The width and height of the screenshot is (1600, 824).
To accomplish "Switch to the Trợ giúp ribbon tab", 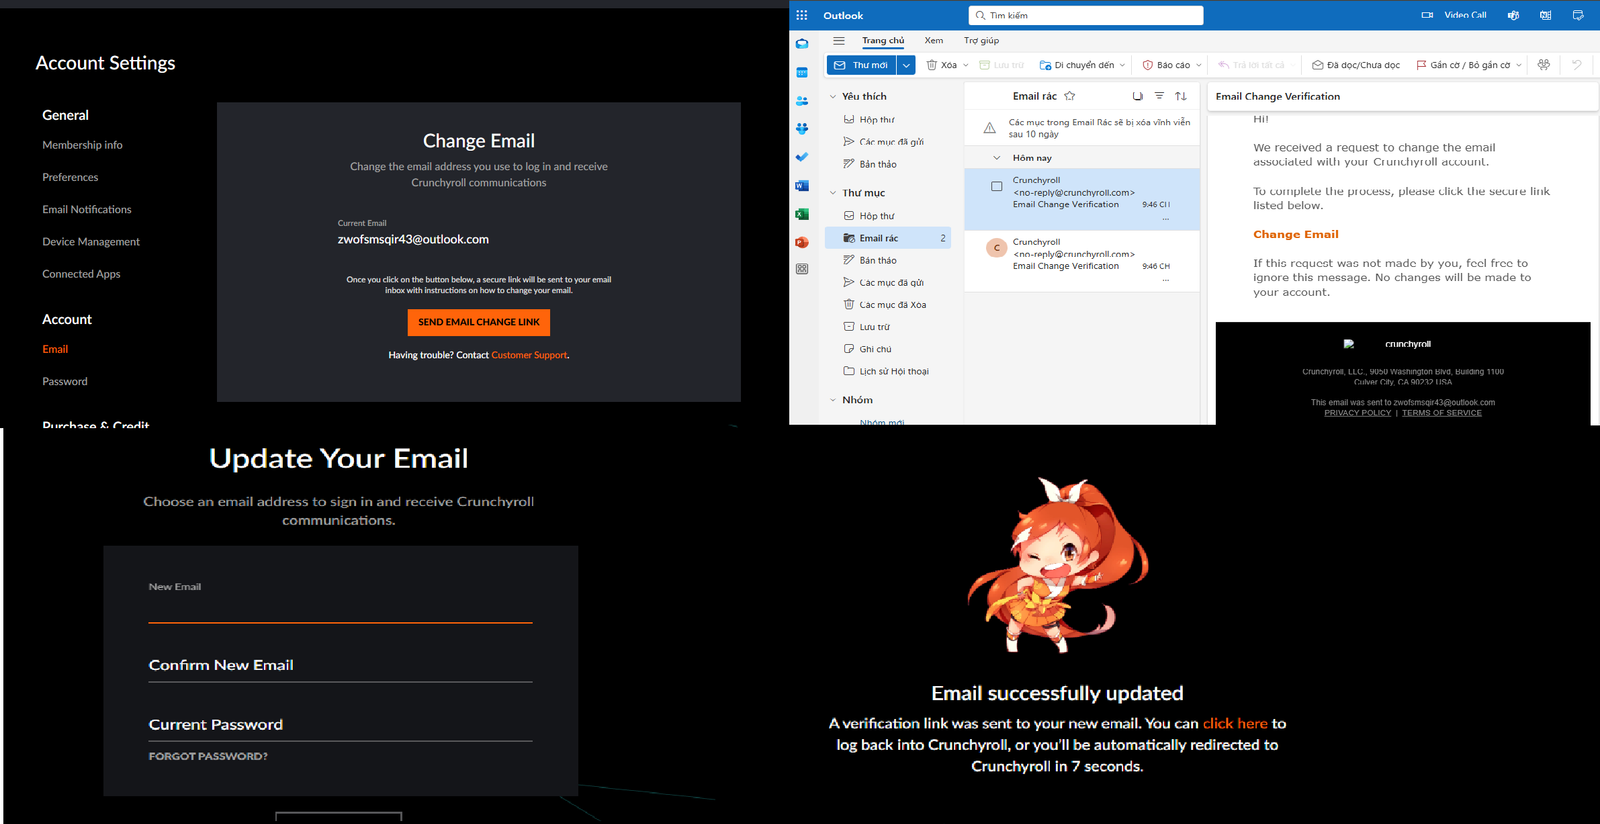I will pos(981,41).
